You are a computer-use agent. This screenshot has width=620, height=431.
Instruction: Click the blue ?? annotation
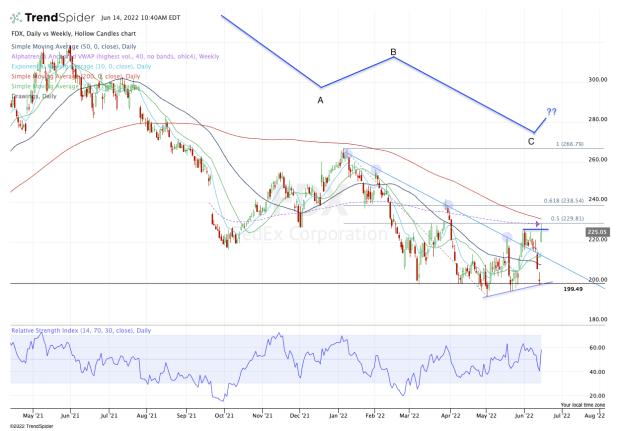[x=552, y=112]
